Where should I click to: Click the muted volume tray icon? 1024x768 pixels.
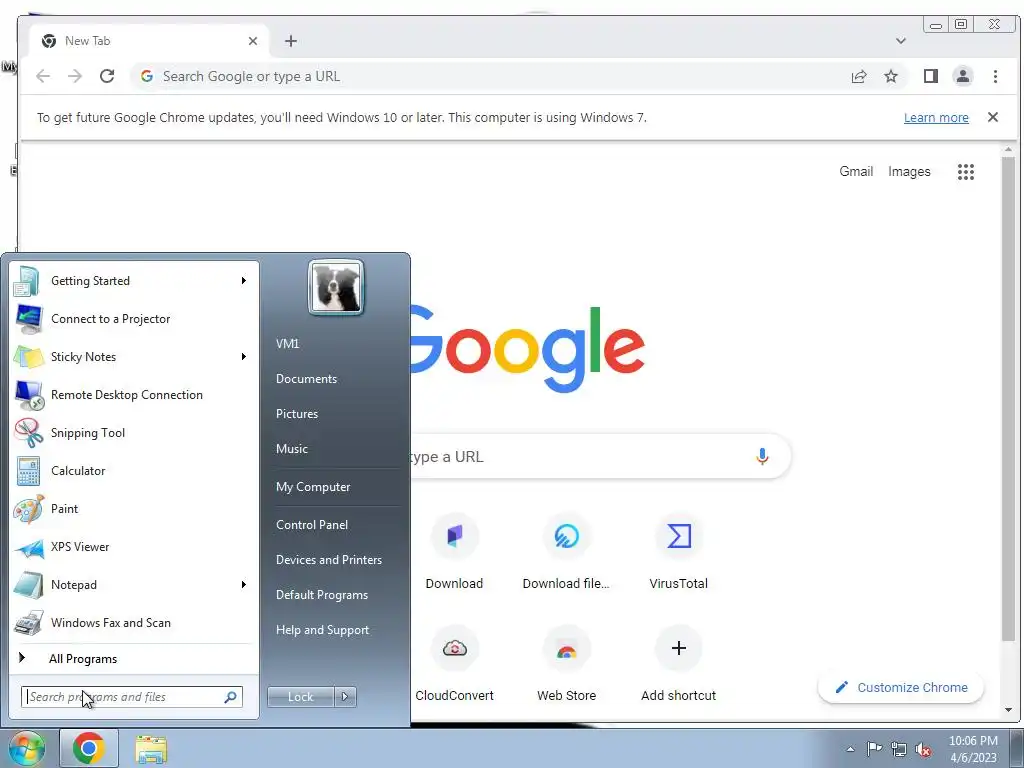click(923, 749)
